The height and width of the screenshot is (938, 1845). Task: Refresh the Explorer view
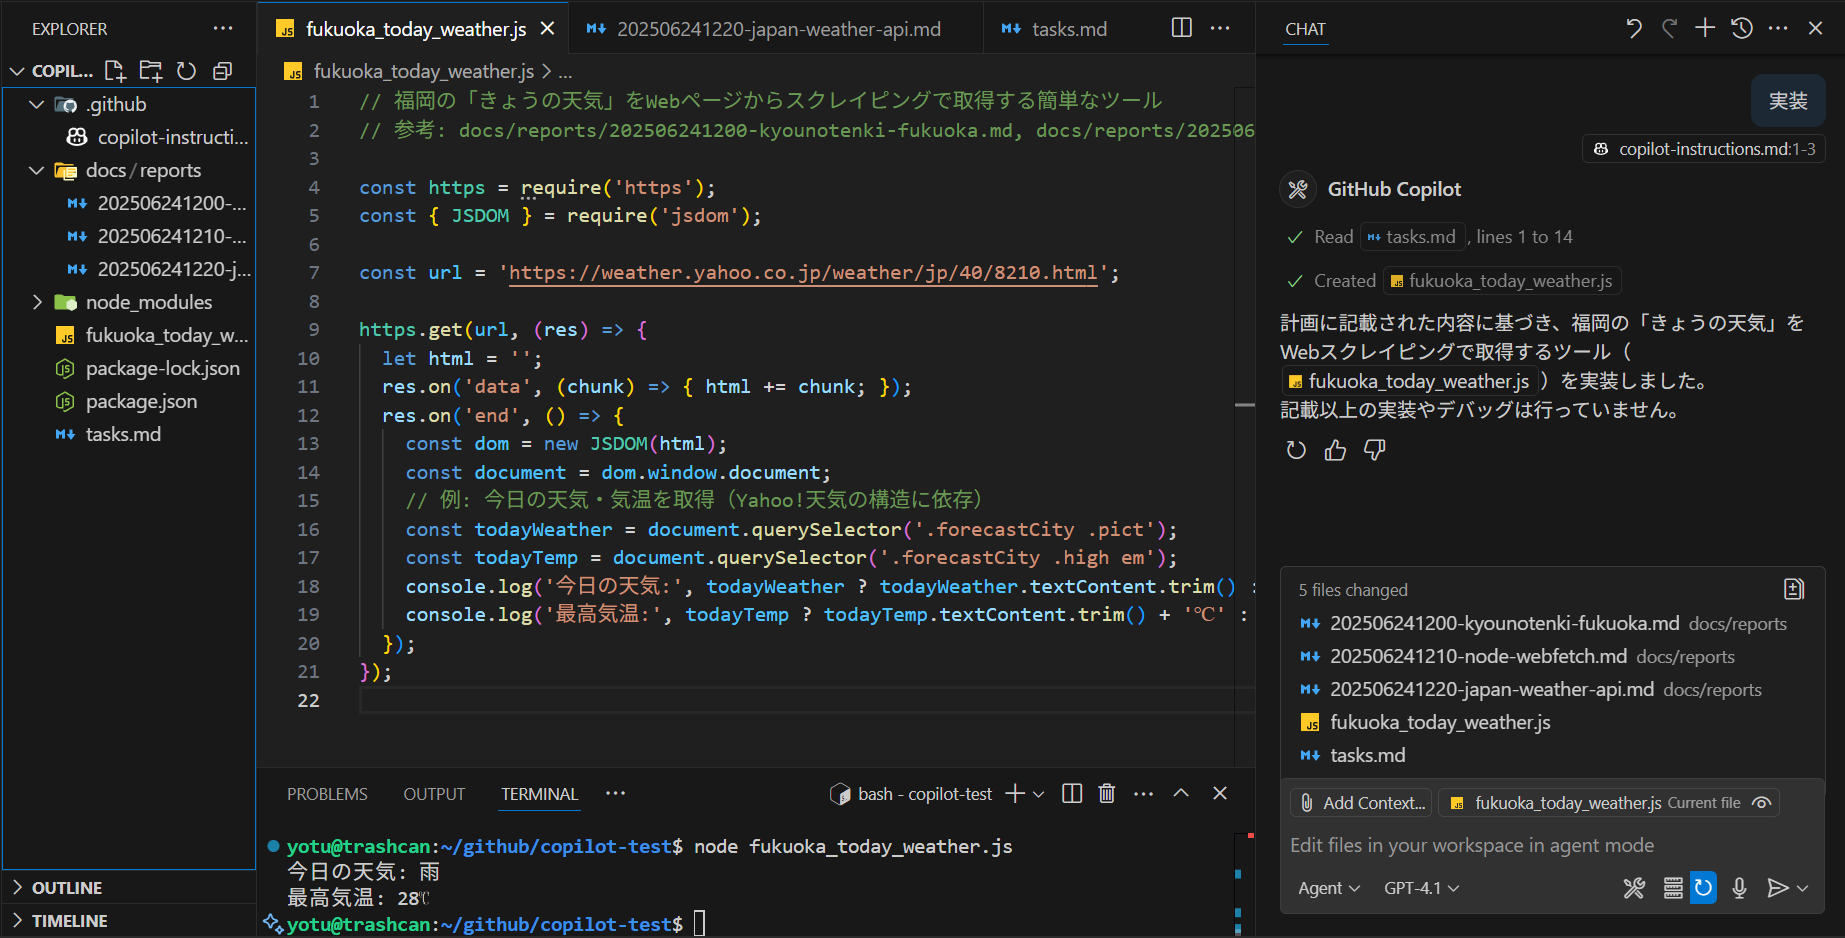[x=186, y=70]
